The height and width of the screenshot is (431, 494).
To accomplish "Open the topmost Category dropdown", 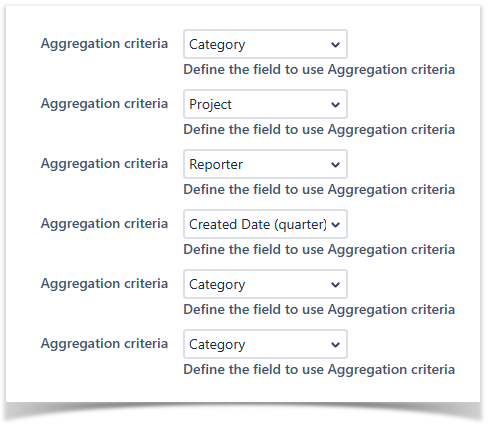I will tap(265, 44).
